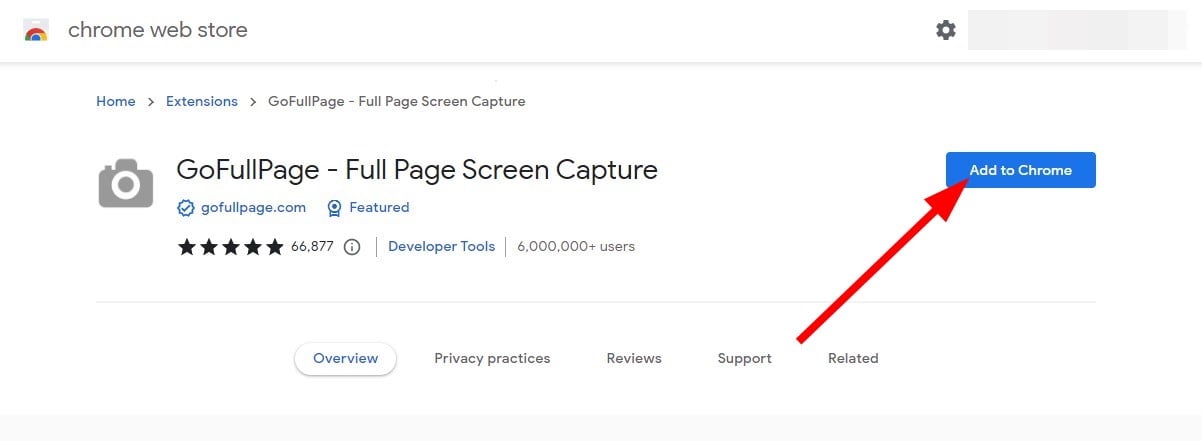The height and width of the screenshot is (441, 1202).
Task: Go to the Home breadcrumb link
Action: 115,101
